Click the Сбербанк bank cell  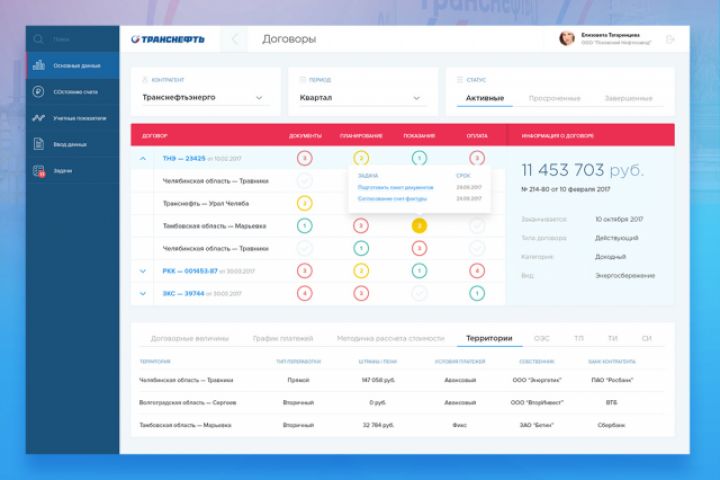(x=611, y=425)
